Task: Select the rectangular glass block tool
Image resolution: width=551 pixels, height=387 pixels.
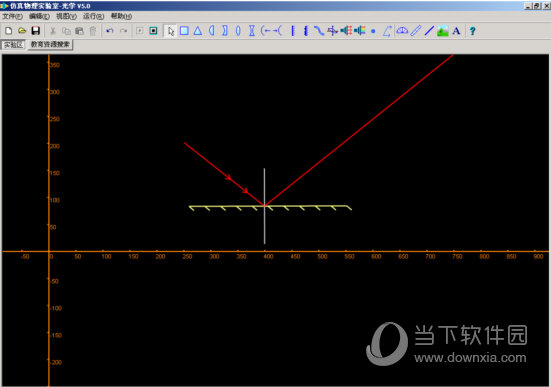Action: 184,31
